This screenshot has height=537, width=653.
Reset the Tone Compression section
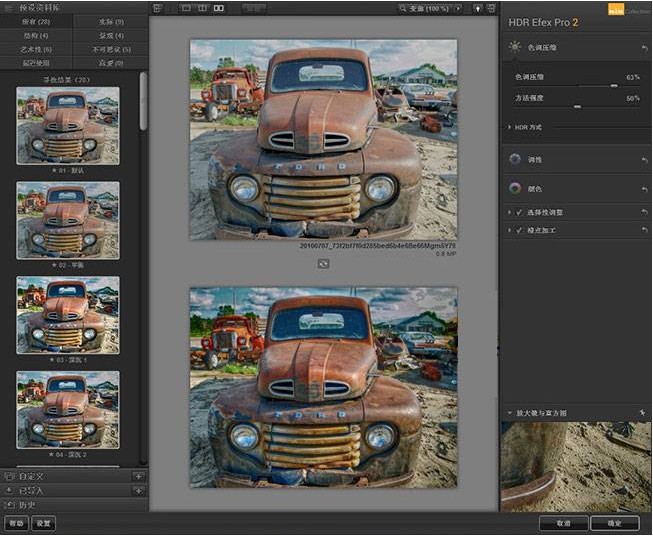[x=644, y=48]
